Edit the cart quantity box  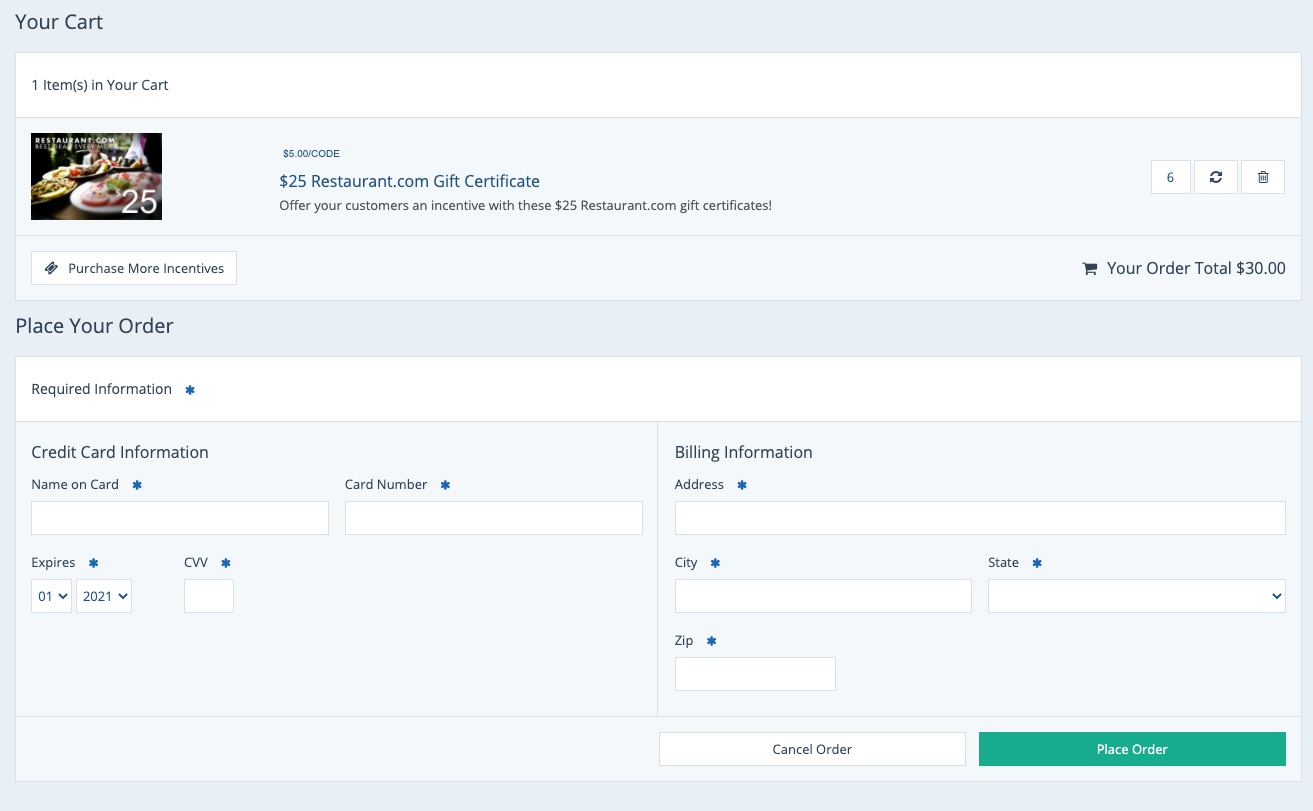coord(1170,177)
